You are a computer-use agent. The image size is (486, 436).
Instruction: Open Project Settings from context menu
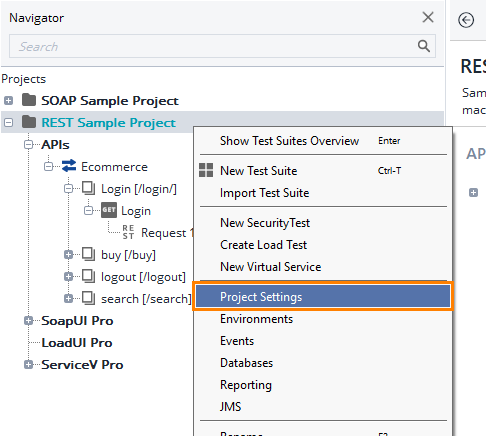(x=323, y=296)
